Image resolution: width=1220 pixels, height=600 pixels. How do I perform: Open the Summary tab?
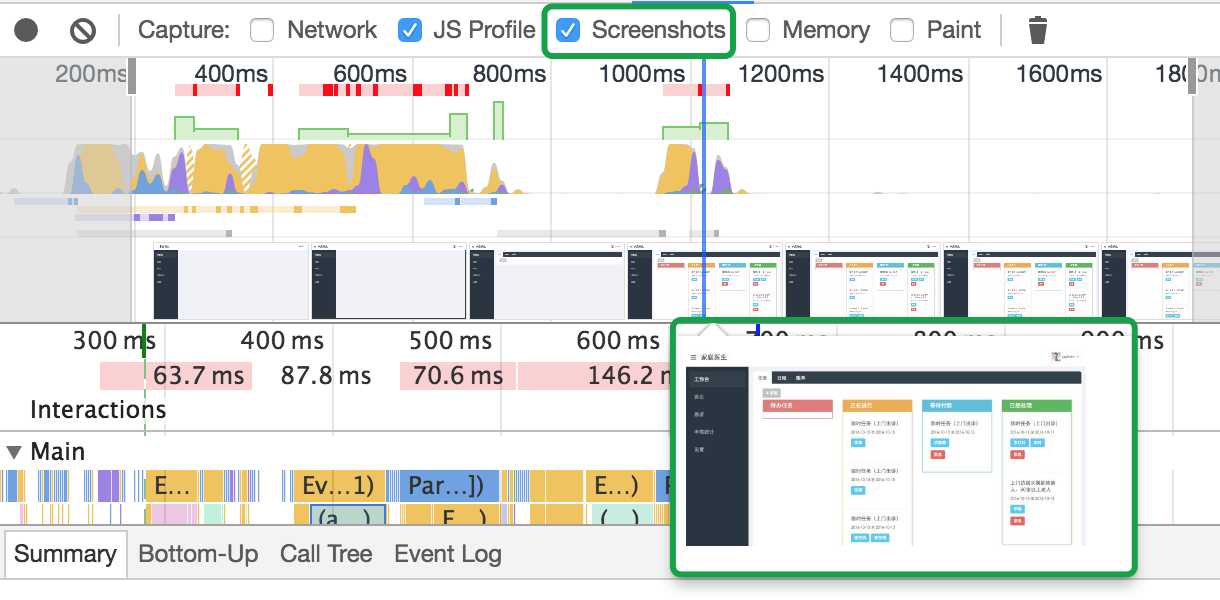coord(65,554)
